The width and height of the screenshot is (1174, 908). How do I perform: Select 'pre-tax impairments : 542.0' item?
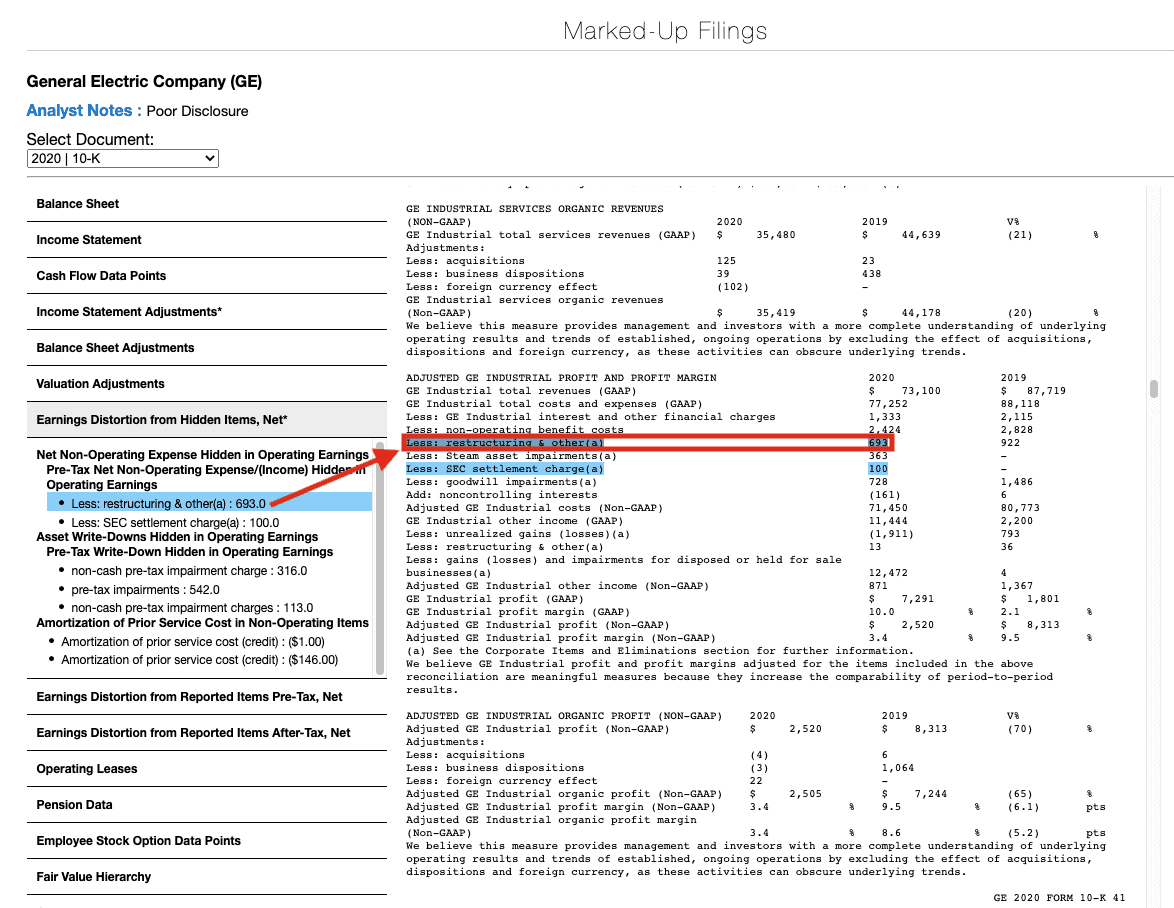(x=145, y=590)
